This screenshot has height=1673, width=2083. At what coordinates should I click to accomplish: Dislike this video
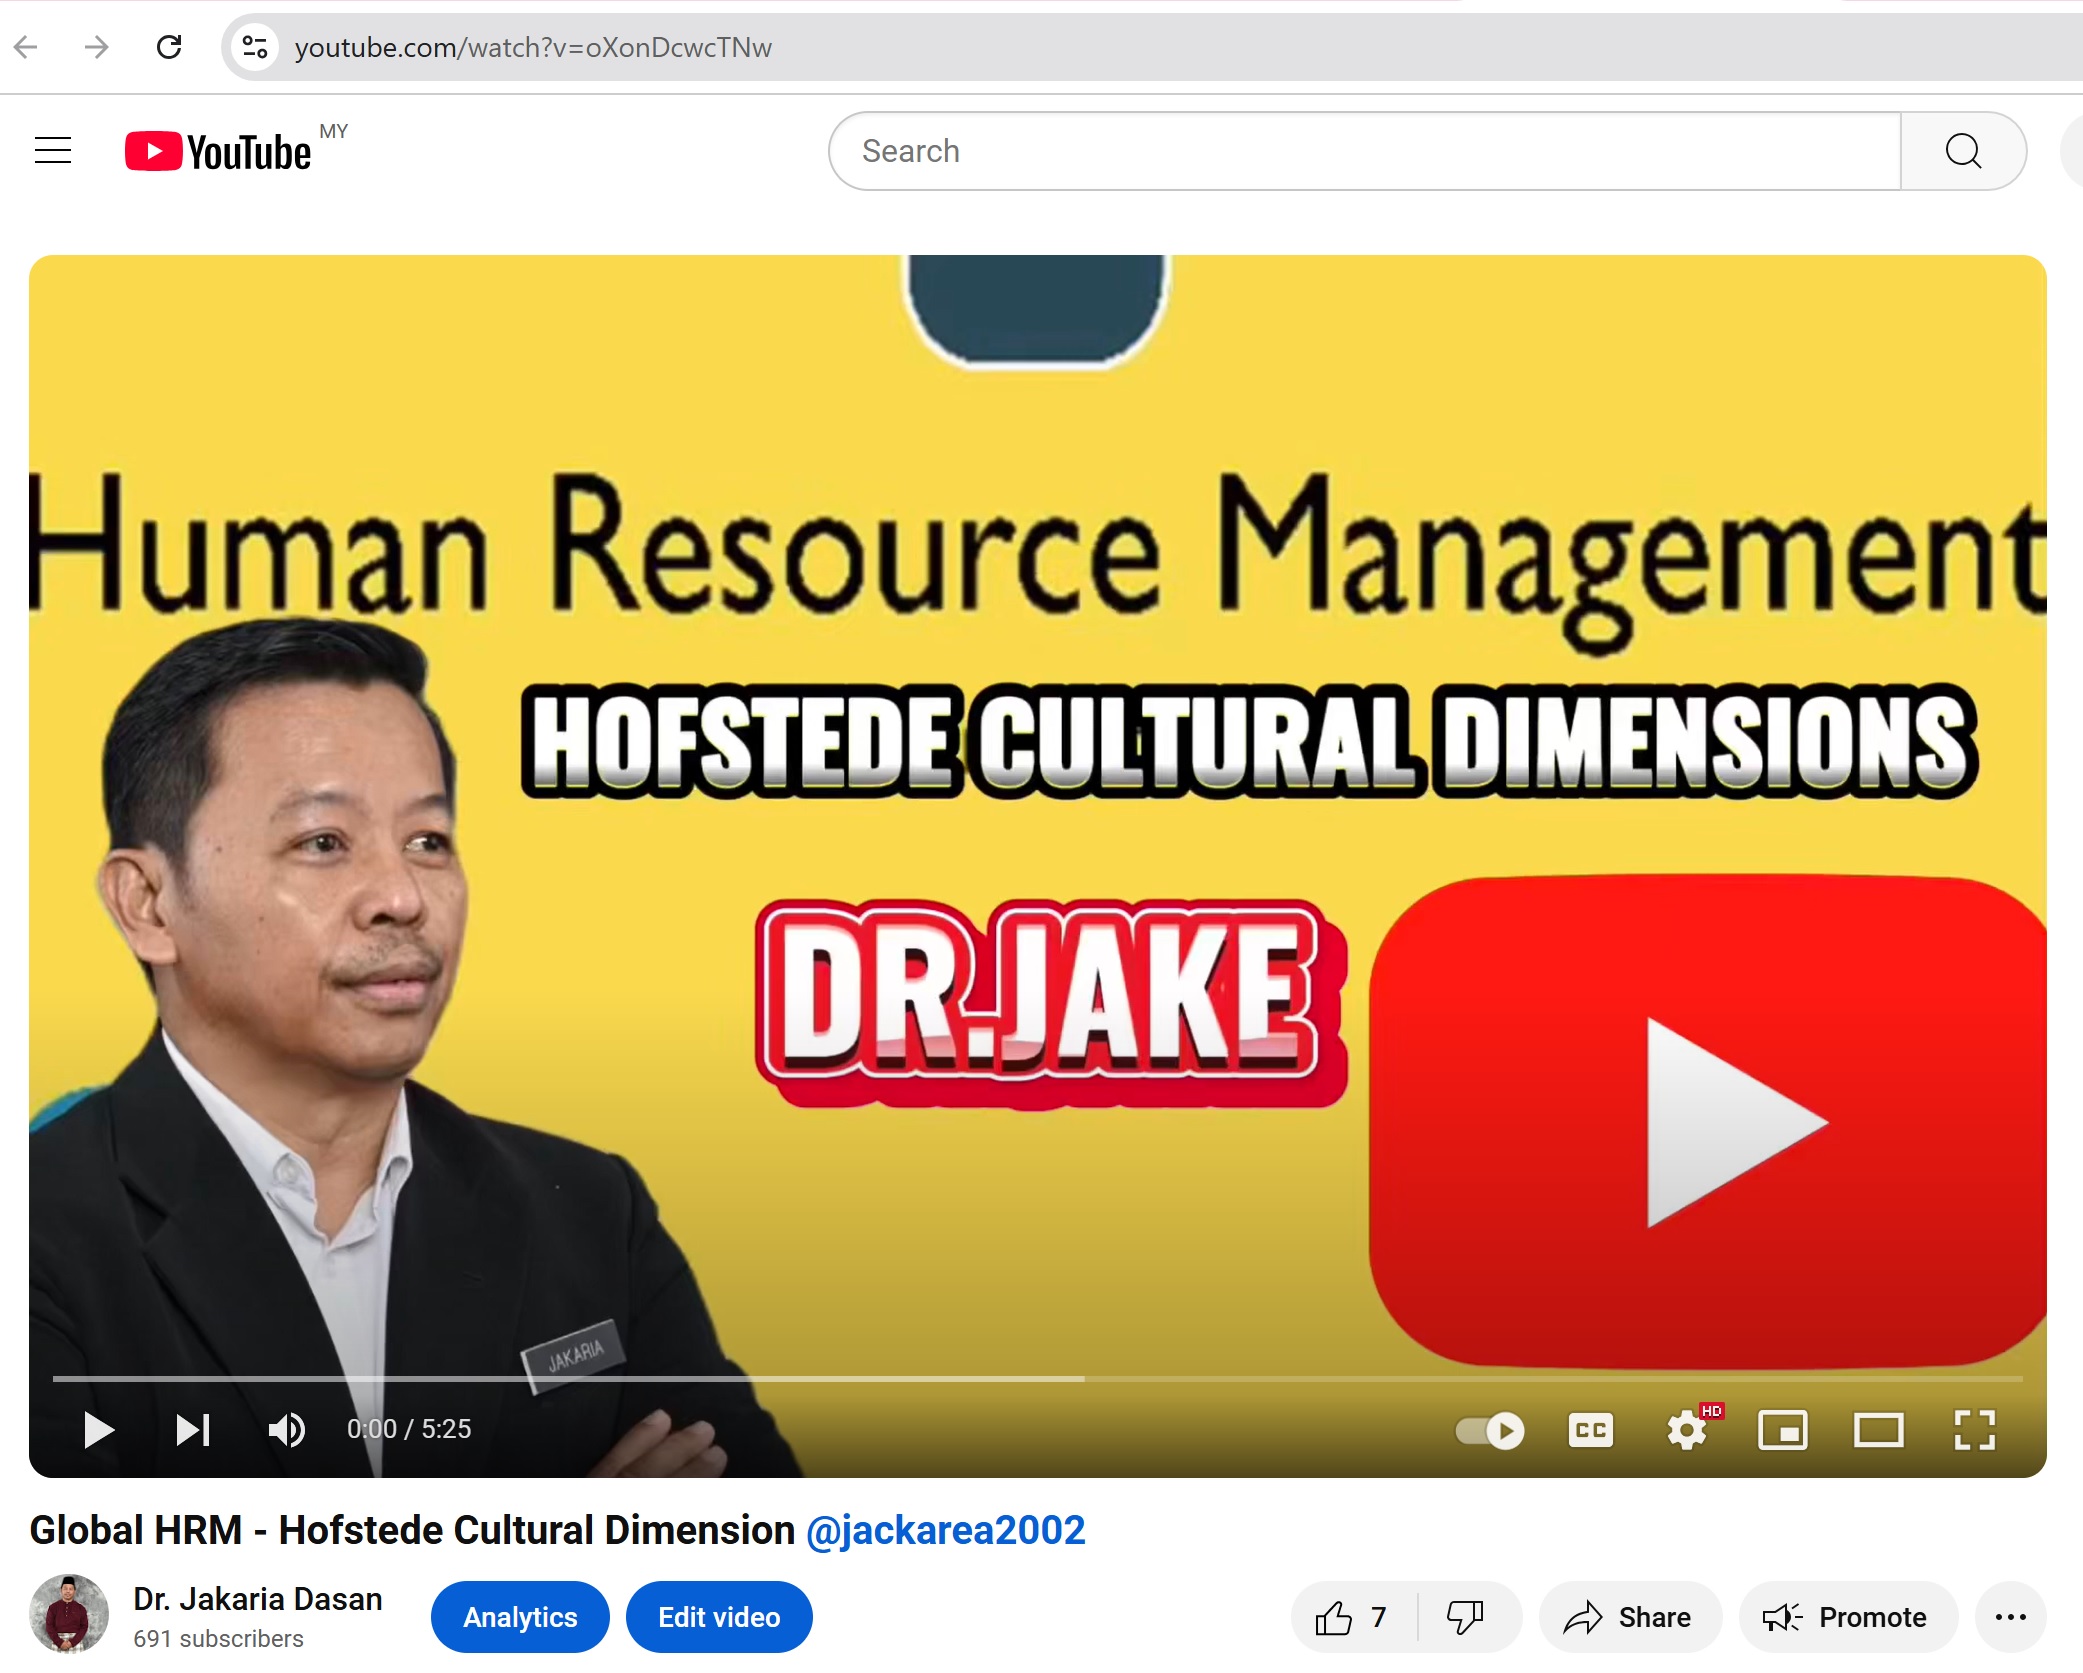point(1466,1617)
